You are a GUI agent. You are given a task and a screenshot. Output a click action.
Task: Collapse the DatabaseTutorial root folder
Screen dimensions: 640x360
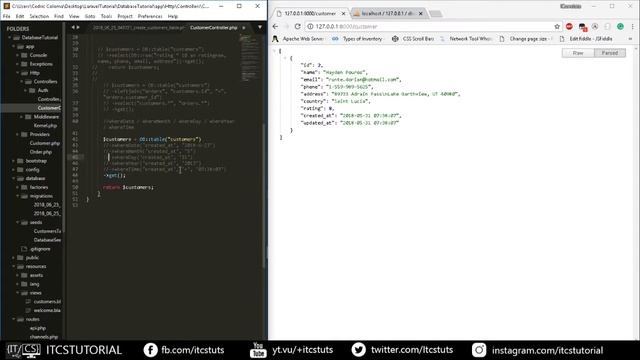pyautogui.click(x=10, y=38)
